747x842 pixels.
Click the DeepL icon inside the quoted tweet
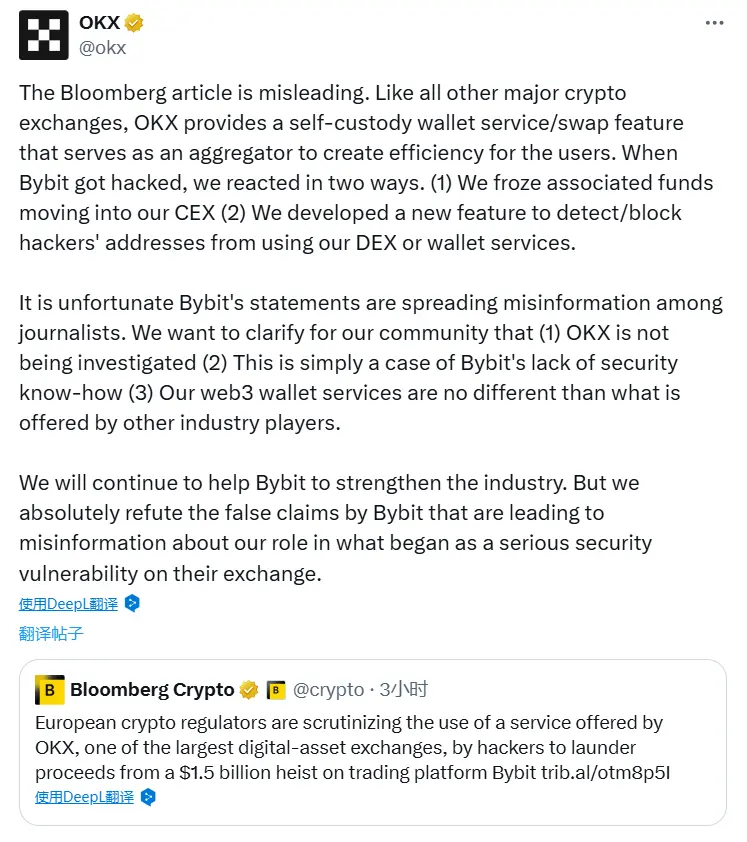click(146, 797)
